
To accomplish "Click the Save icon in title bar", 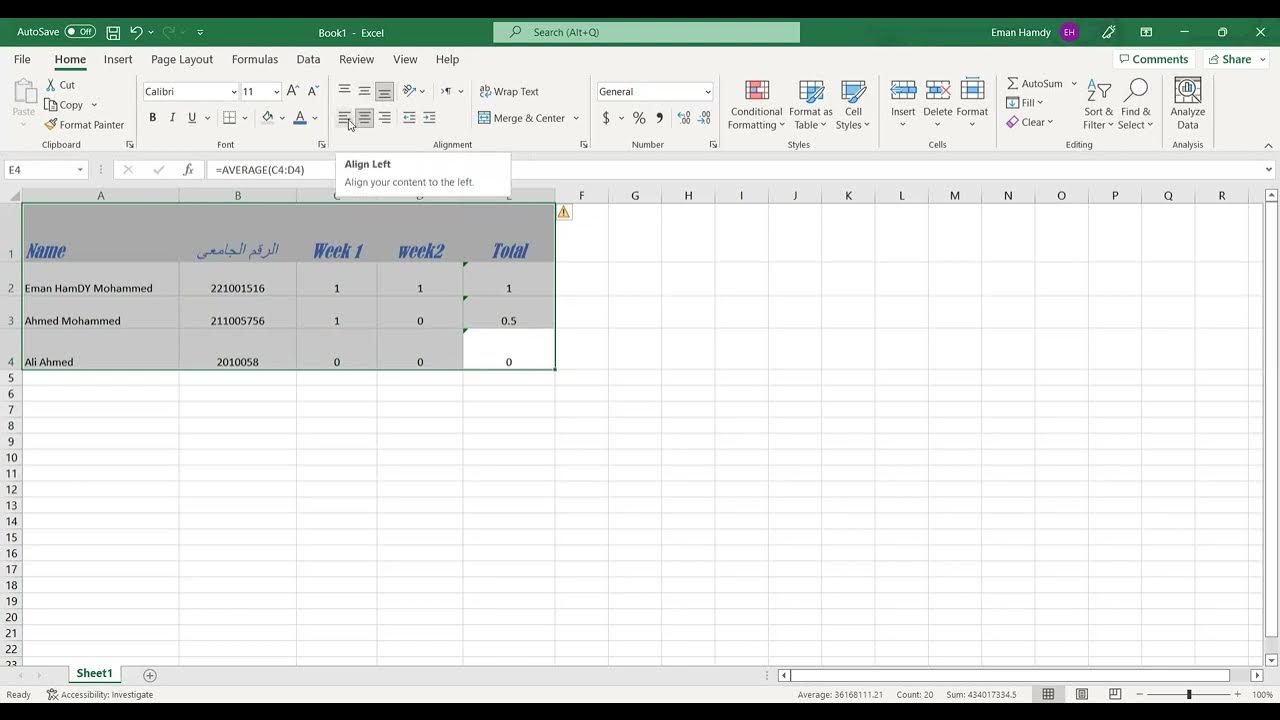I will (x=113, y=32).
